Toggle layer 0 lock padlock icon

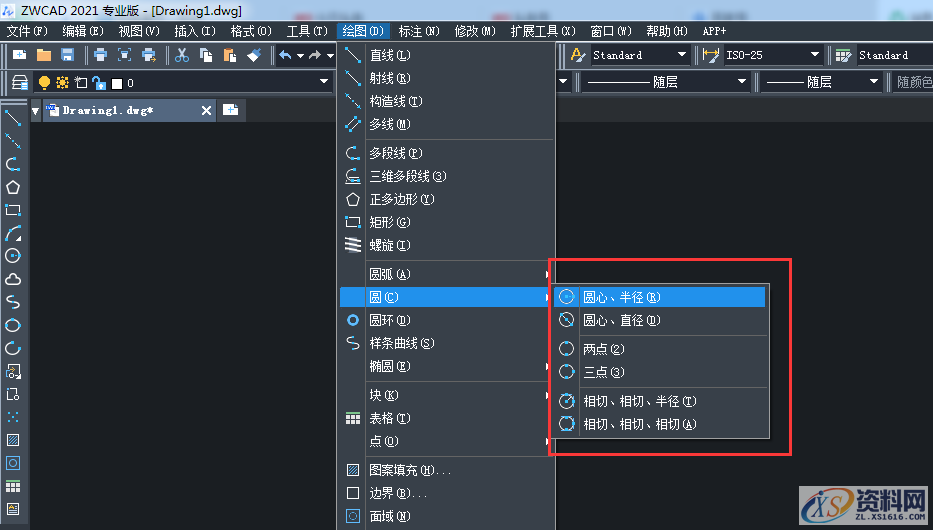(99, 83)
